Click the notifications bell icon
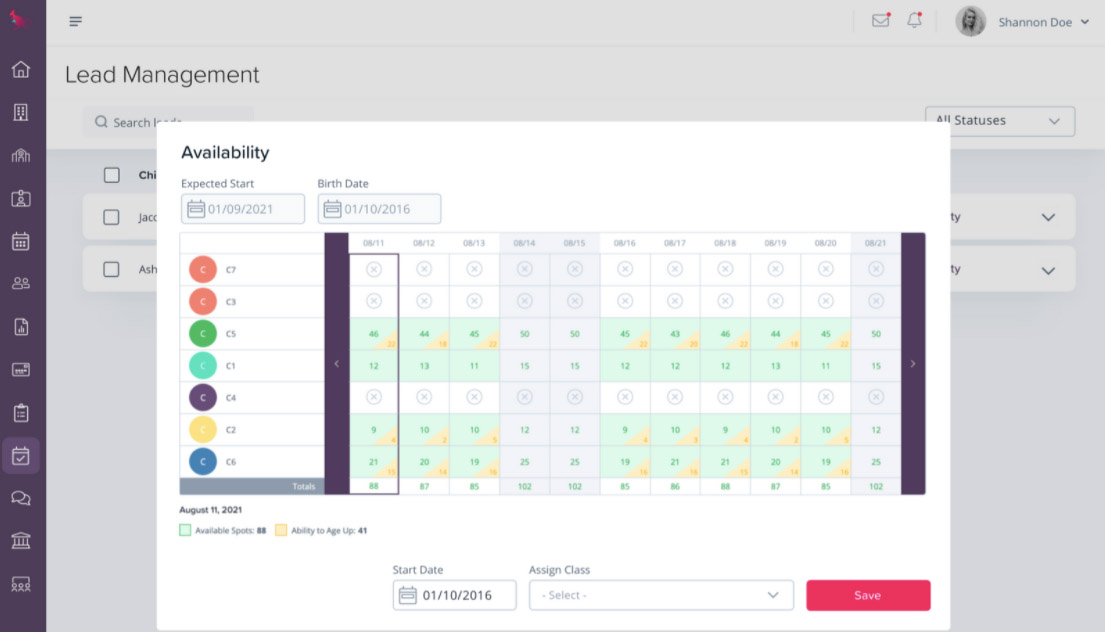Viewport: 1105px width, 632px height. point(913,20)
